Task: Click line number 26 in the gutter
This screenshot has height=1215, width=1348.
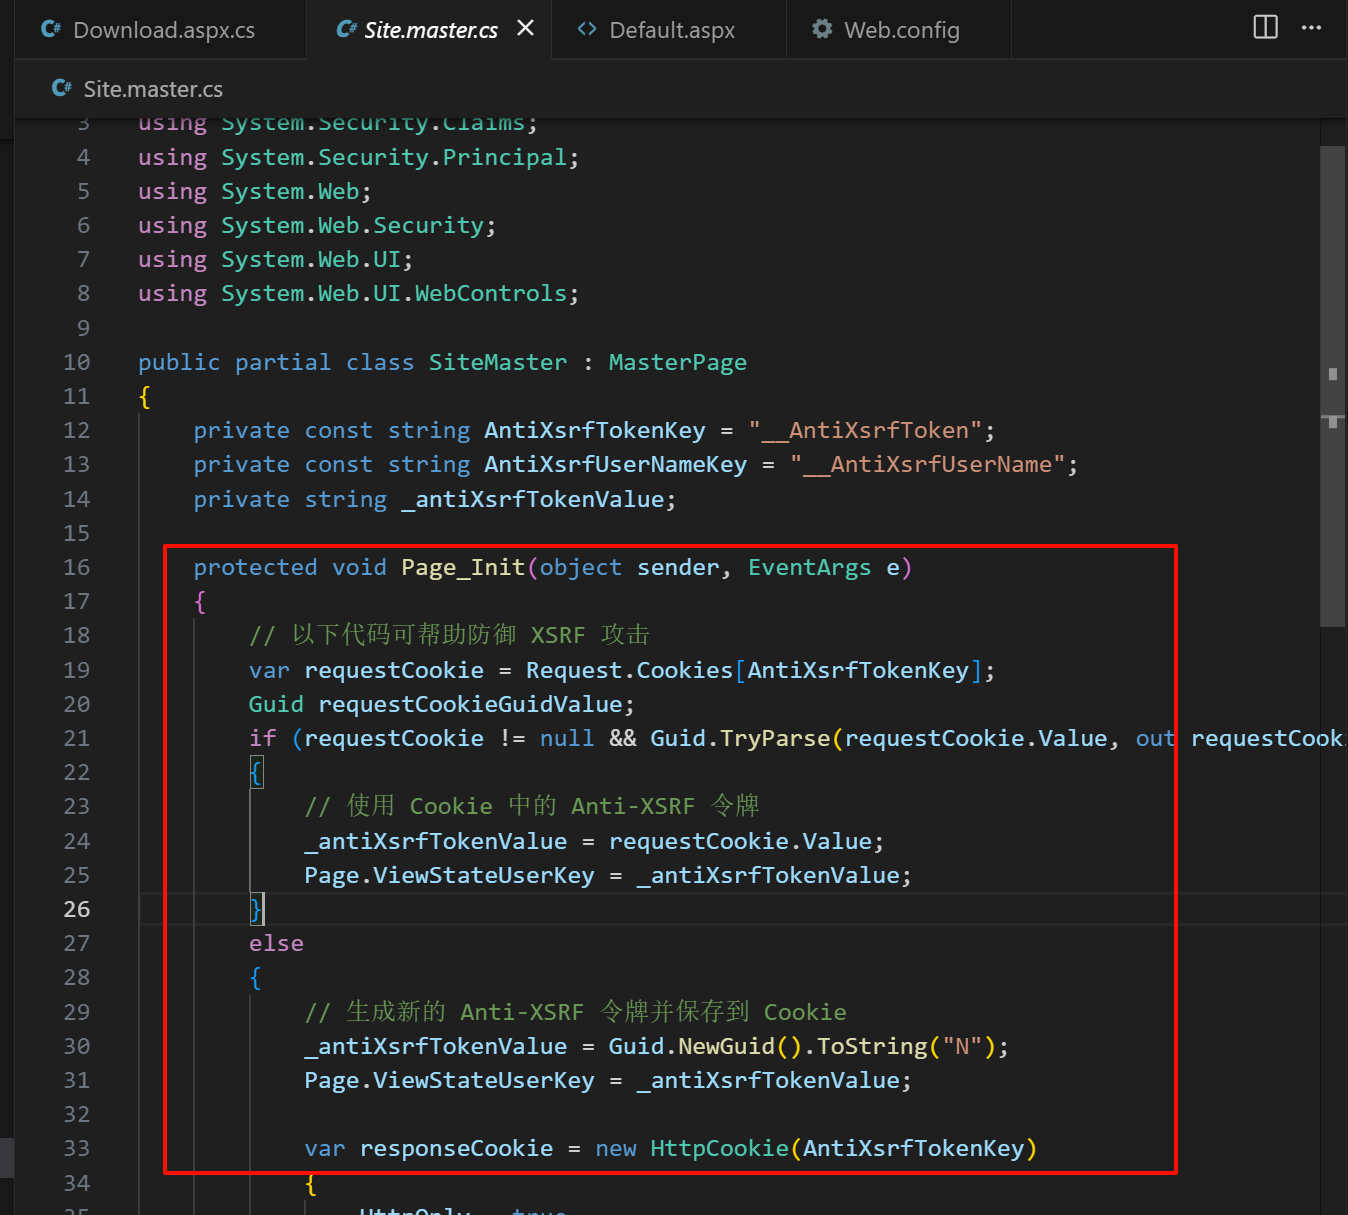Action: click(x=76, y=909)
